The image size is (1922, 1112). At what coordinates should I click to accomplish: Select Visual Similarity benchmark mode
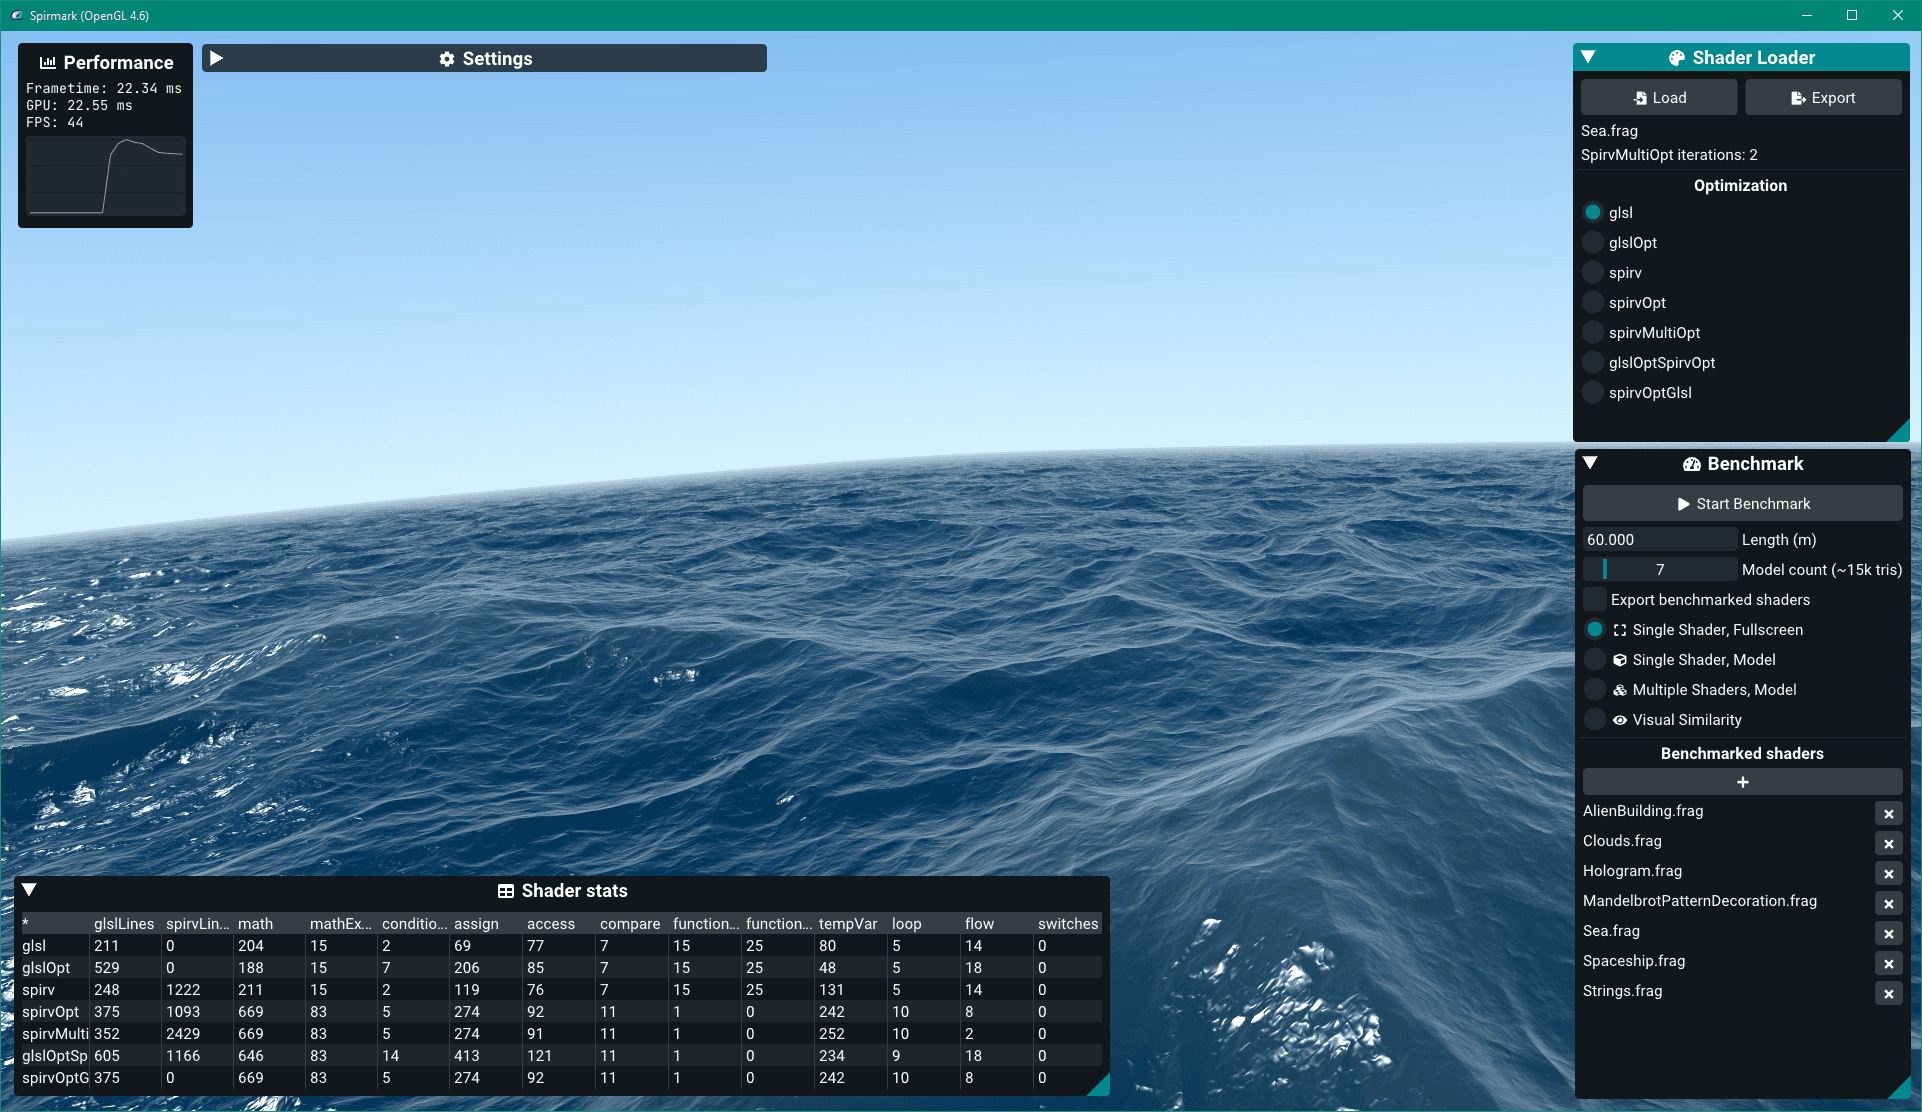click(1595, 720)
